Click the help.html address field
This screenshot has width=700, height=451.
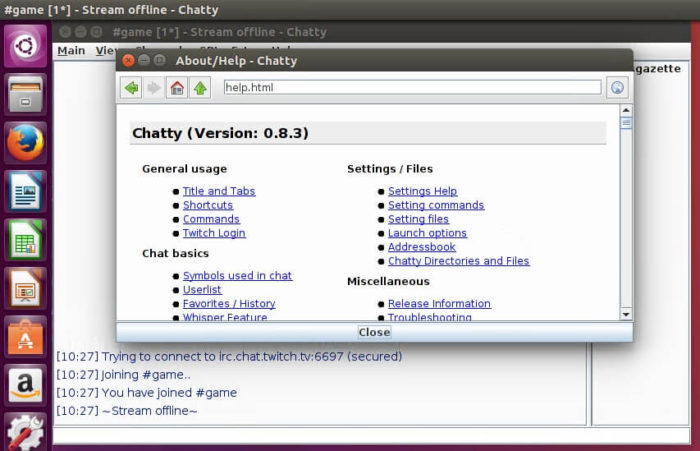(x=412, y=88)
